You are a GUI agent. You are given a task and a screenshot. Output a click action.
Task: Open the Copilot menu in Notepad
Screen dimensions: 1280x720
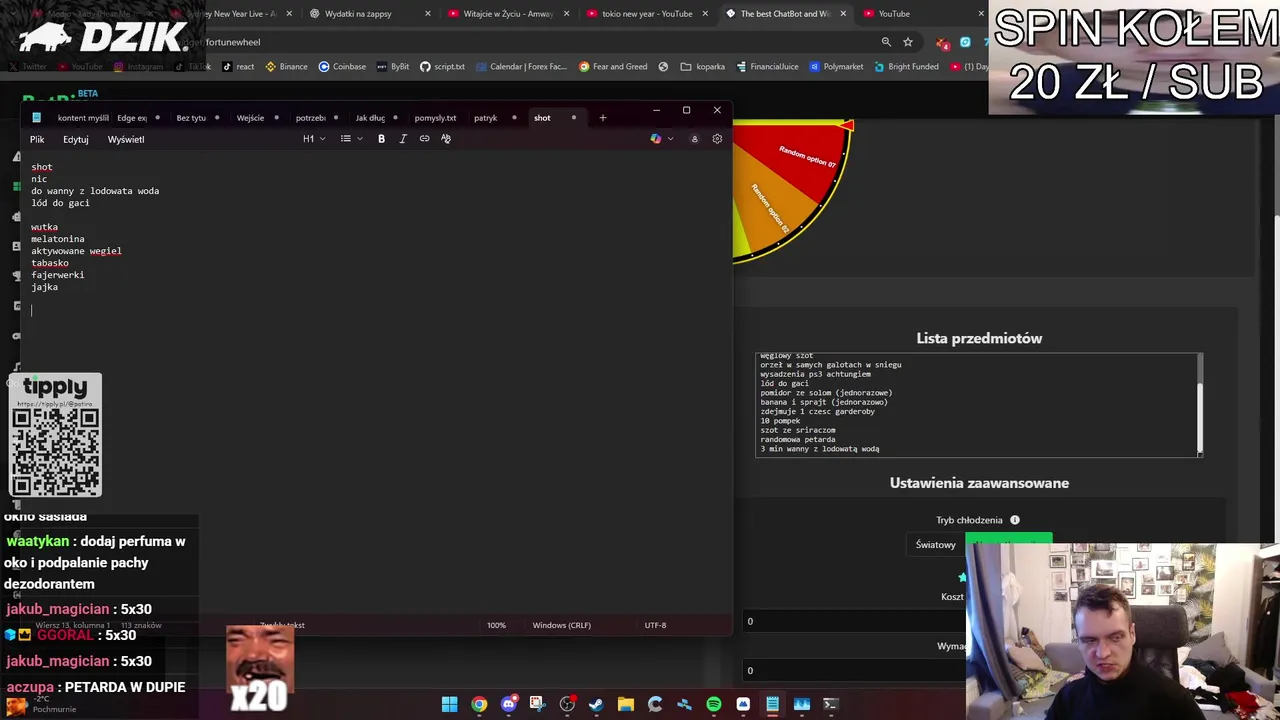[x=661, y=139]
